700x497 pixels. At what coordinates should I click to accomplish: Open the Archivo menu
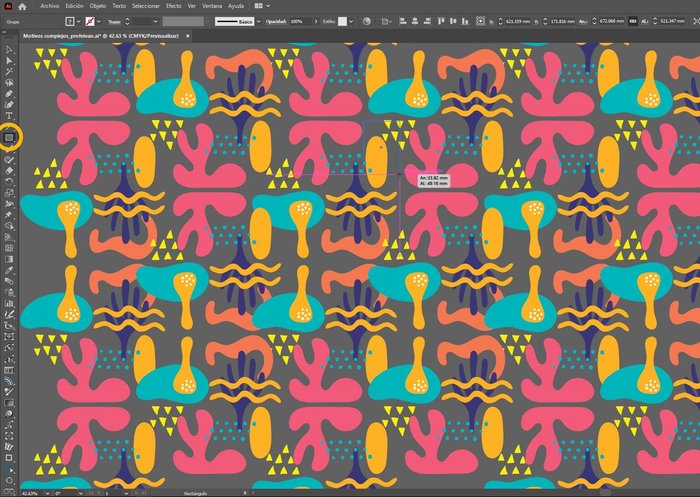coord(49,6)
